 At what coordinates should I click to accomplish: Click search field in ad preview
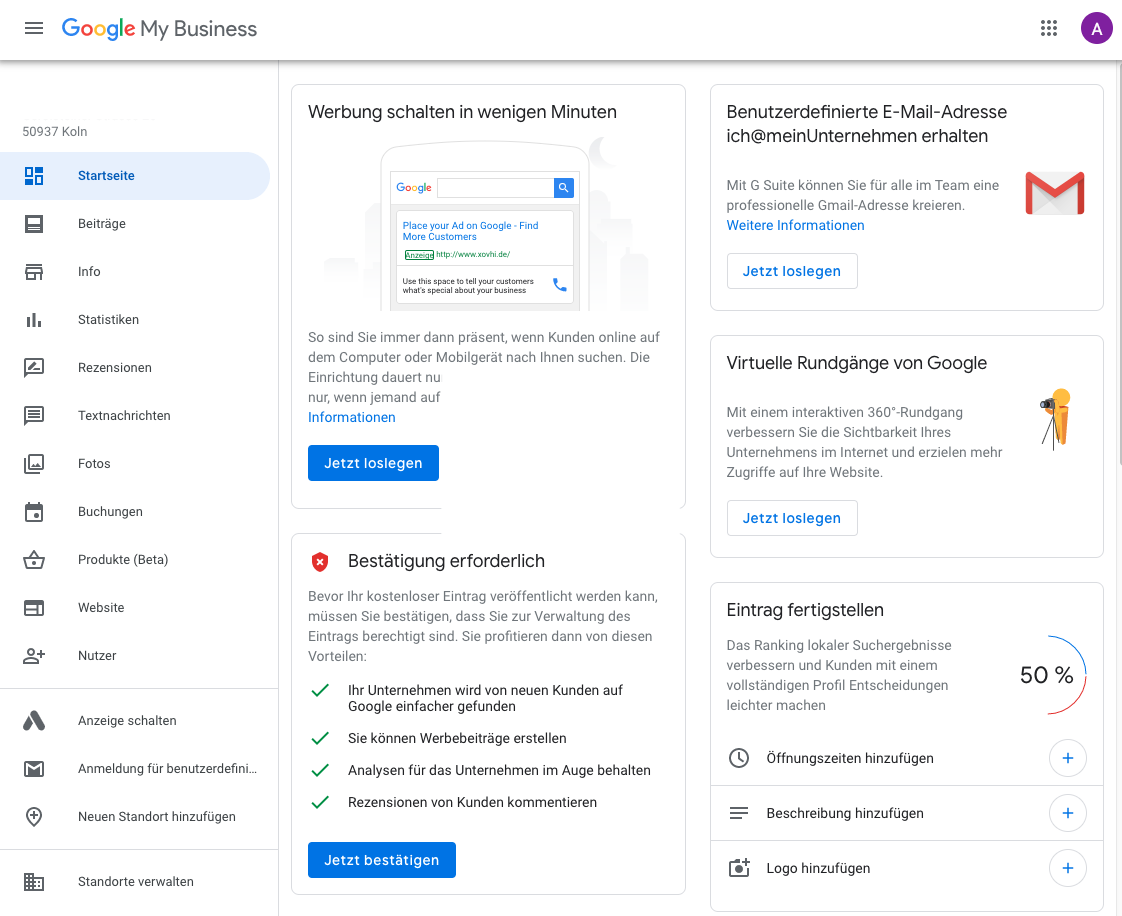pos(495,187)
